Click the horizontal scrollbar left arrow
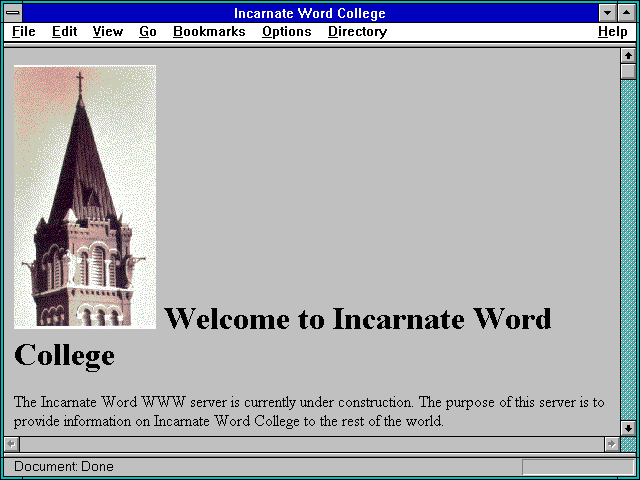The width and height of the screenshot is (640, 480). (12, 444)
